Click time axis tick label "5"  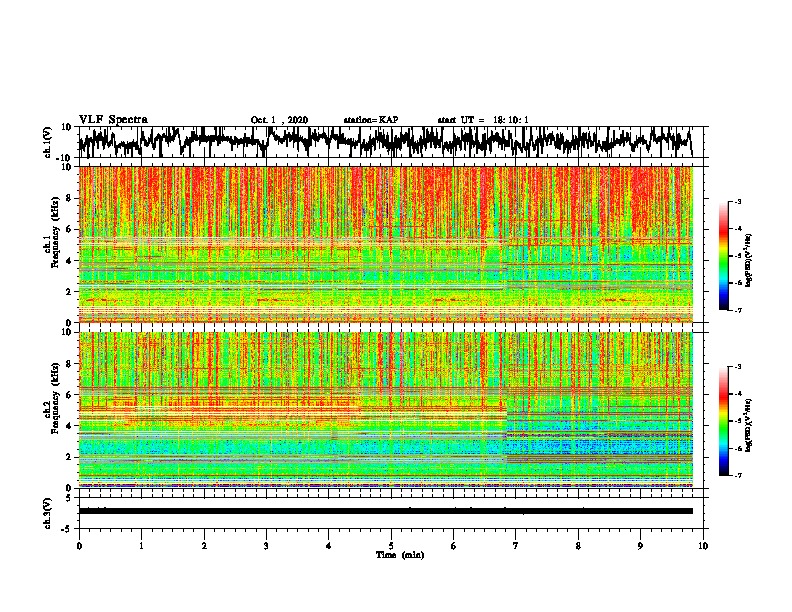[x=391, y=546]
